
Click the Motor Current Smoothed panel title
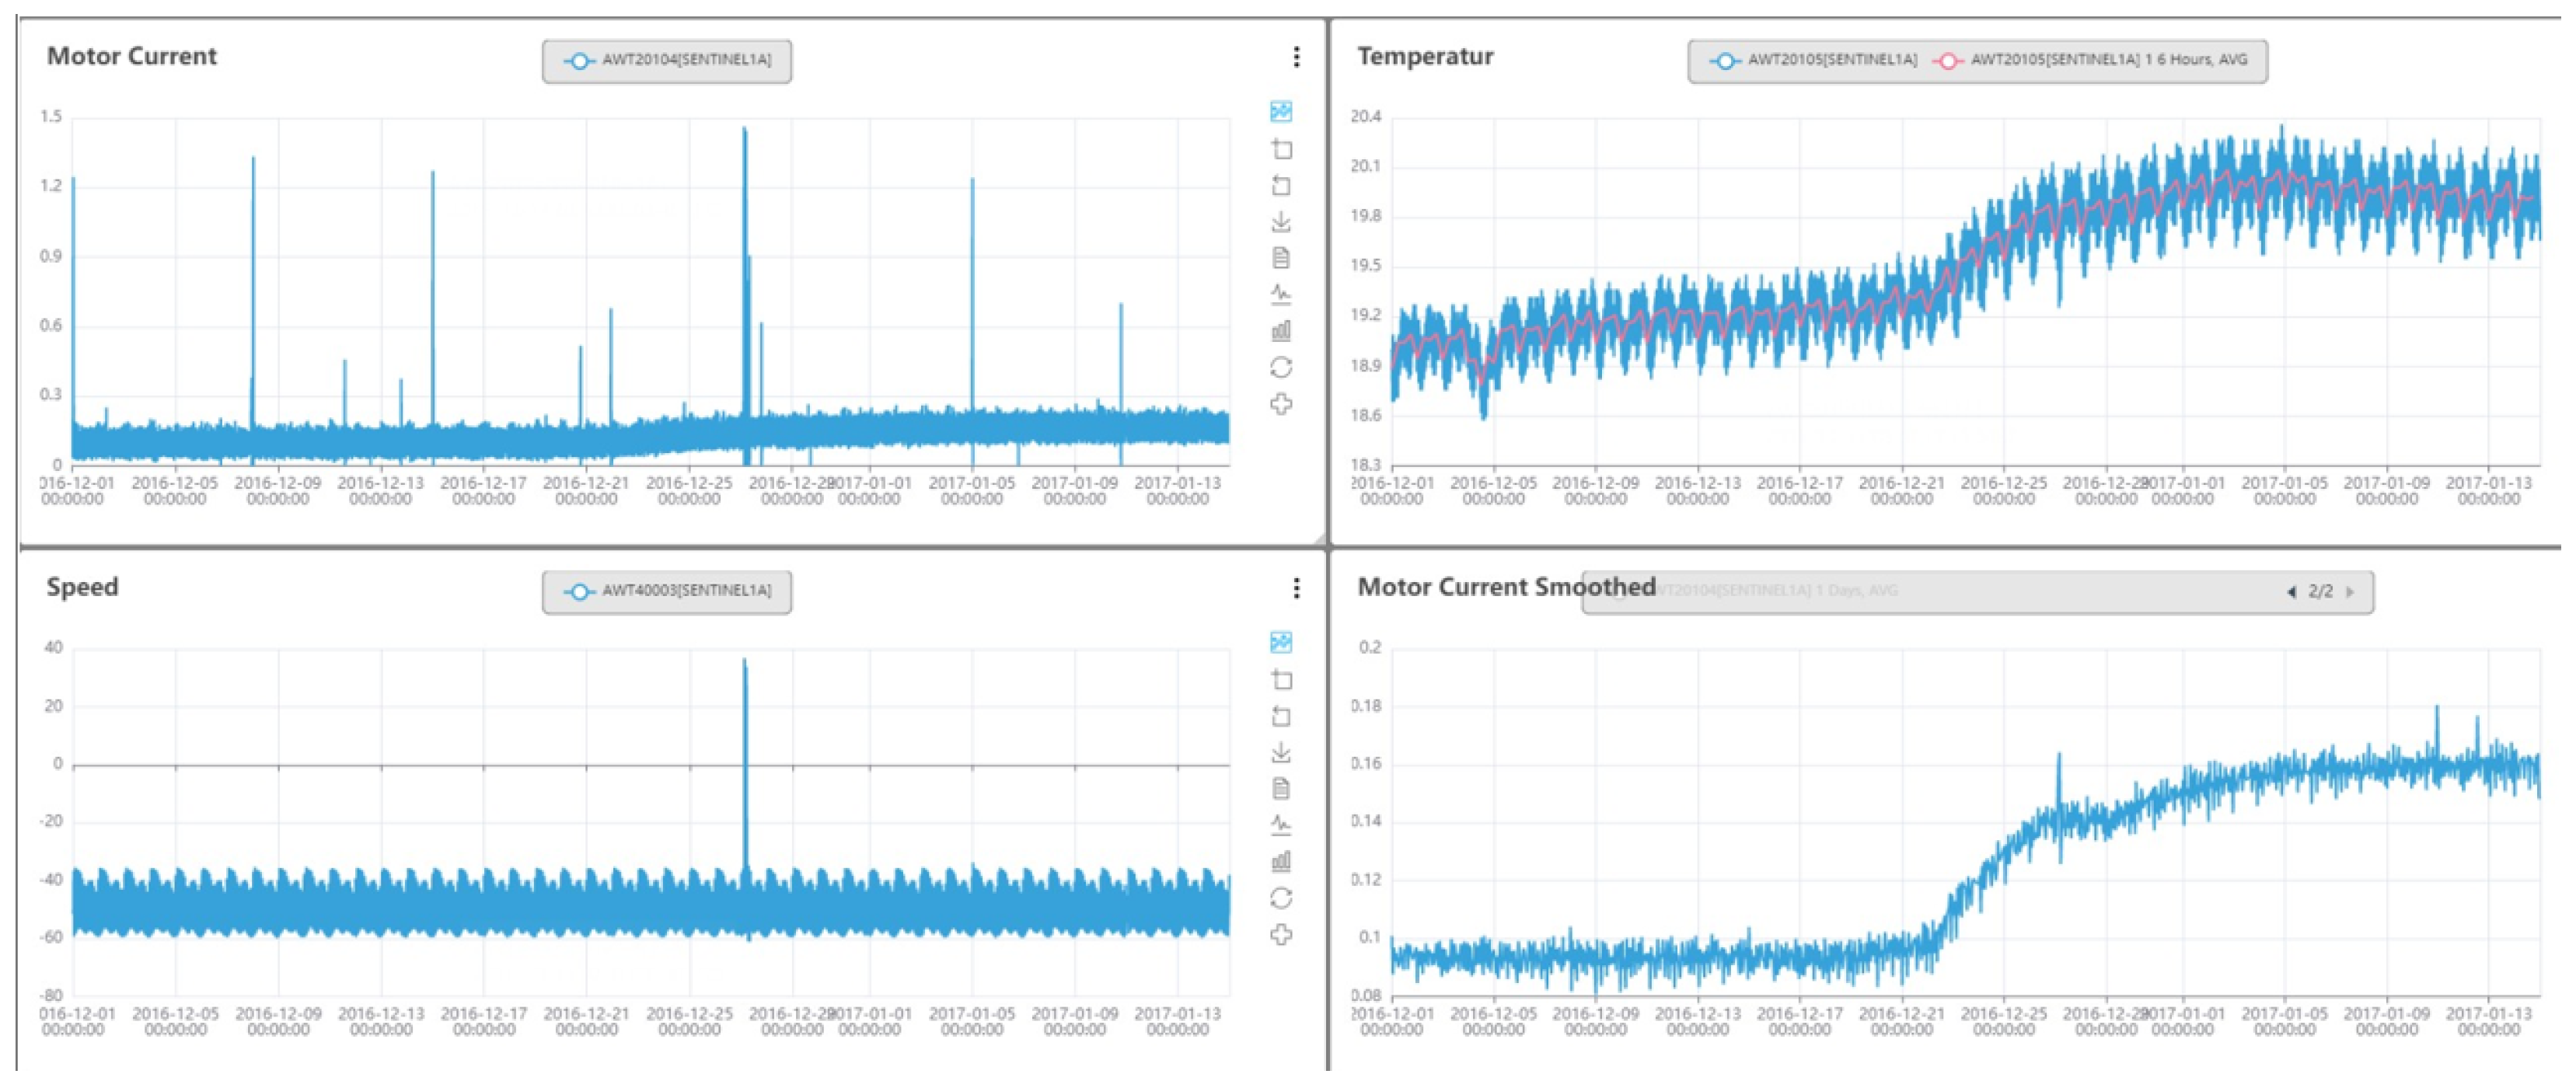(1506, 587)
